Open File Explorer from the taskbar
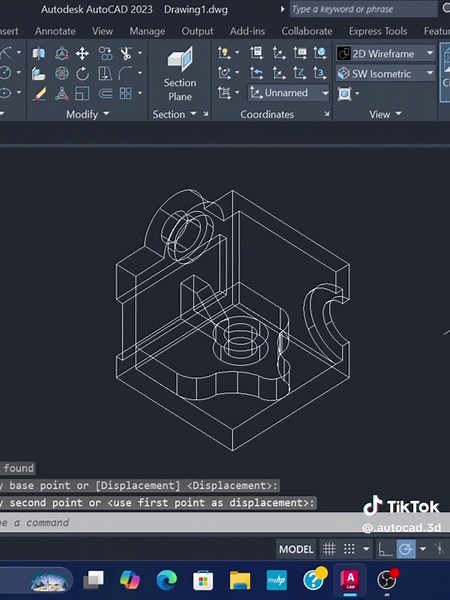Image resolution: width=450 pixels, height=600 pixels. 240,580
